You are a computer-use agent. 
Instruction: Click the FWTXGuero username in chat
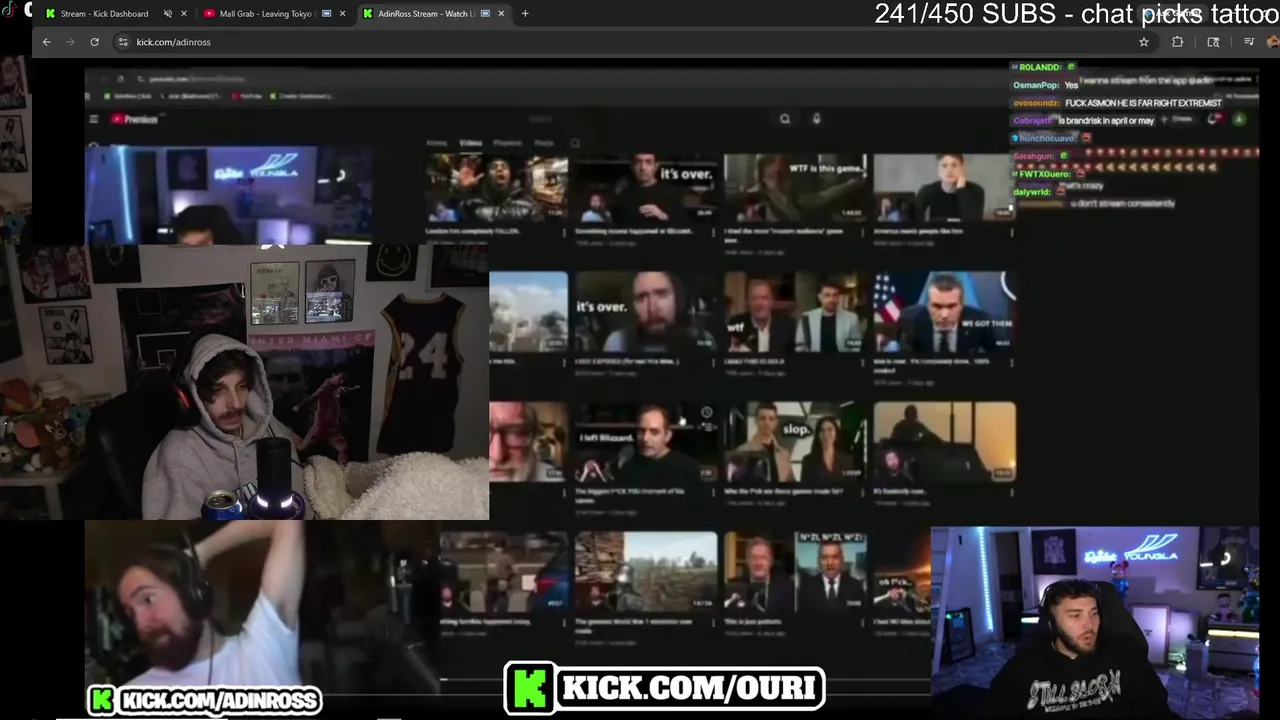pos(1045,174)
